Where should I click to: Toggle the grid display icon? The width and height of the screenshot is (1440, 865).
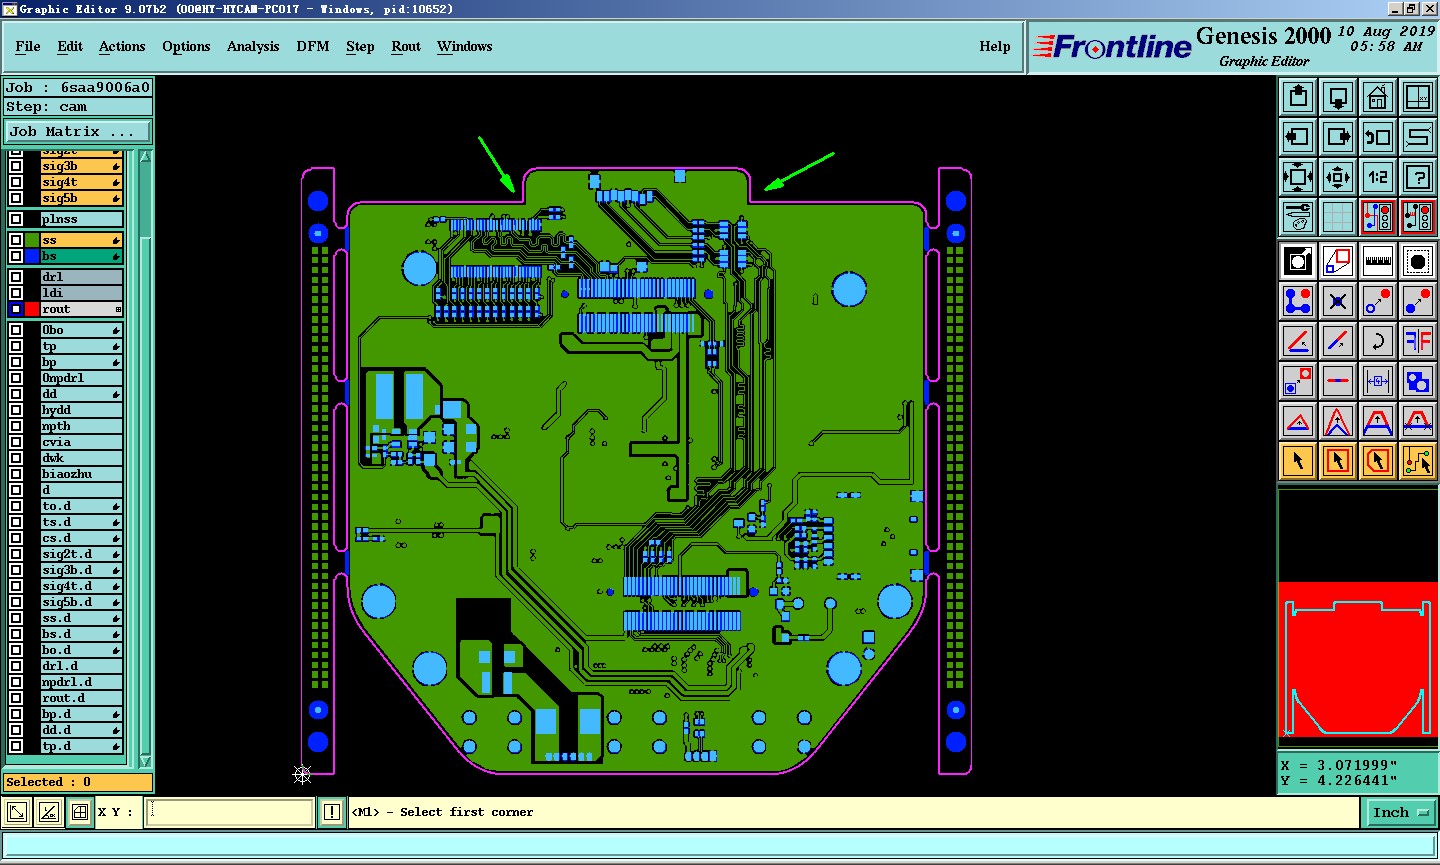1338,217
